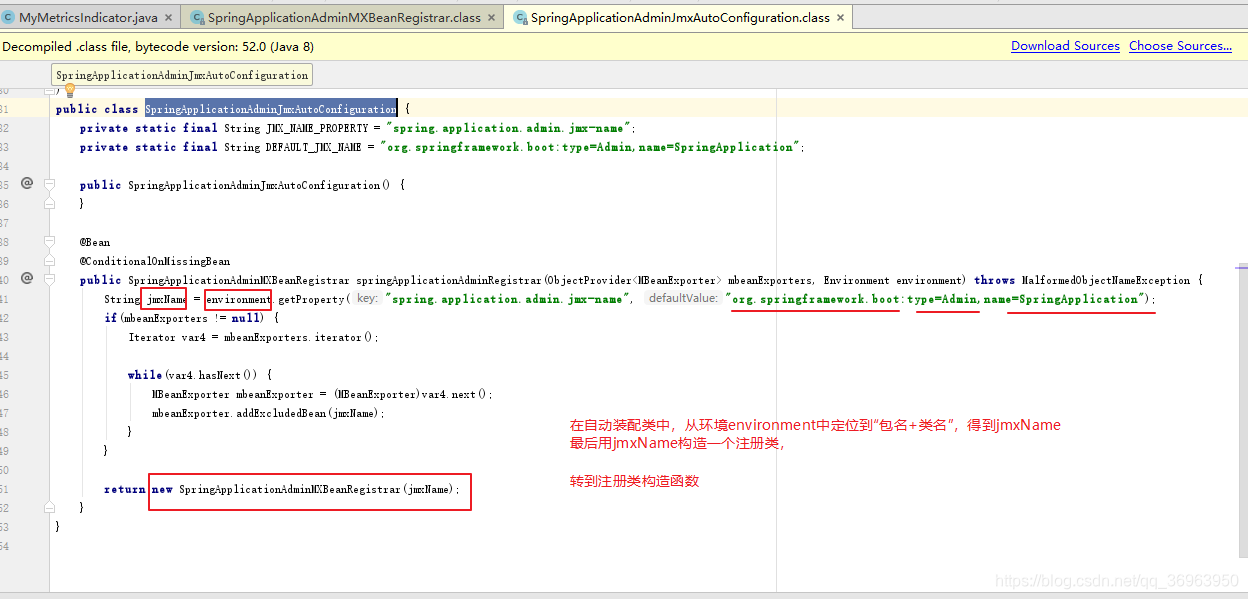Click the var4.hasNext() call
The width and height of the screenshot is (1248, 599).
coord(215,375)
